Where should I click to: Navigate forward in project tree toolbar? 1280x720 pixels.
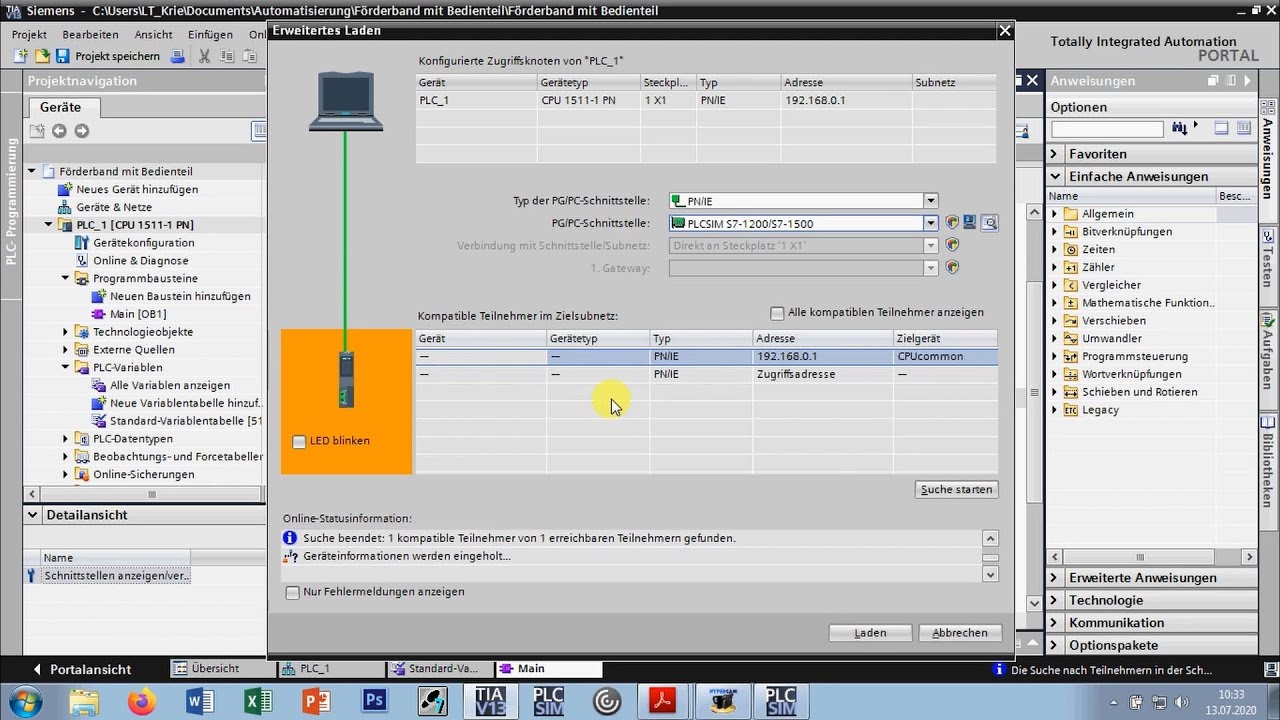(82, 131)
